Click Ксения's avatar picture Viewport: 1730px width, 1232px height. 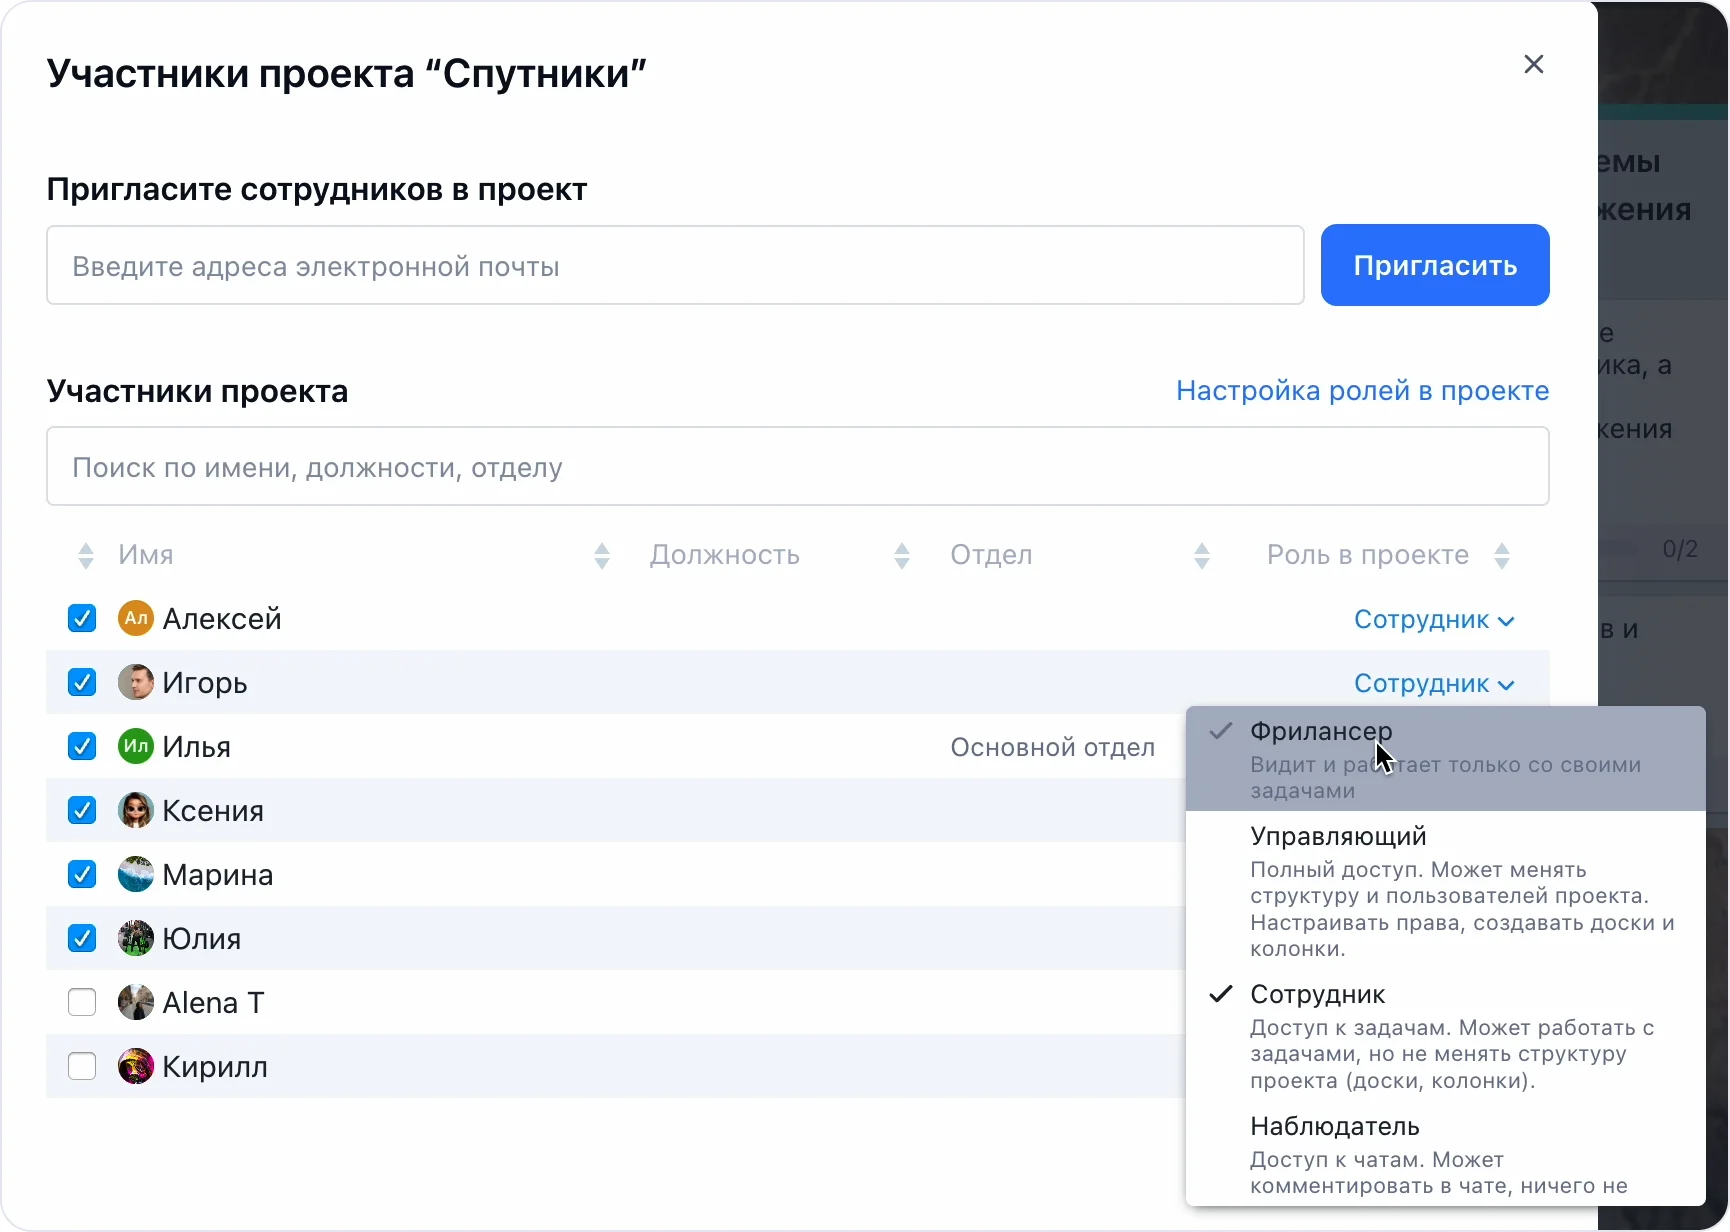click(135, 811)
